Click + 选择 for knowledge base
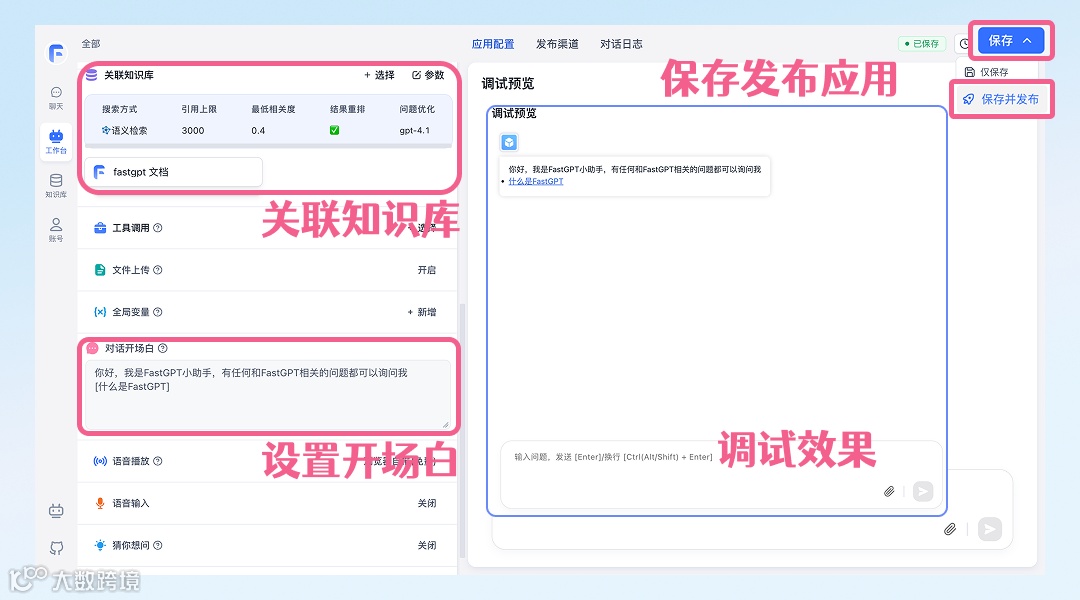The image size is (1080, 600). pos(379,75)
